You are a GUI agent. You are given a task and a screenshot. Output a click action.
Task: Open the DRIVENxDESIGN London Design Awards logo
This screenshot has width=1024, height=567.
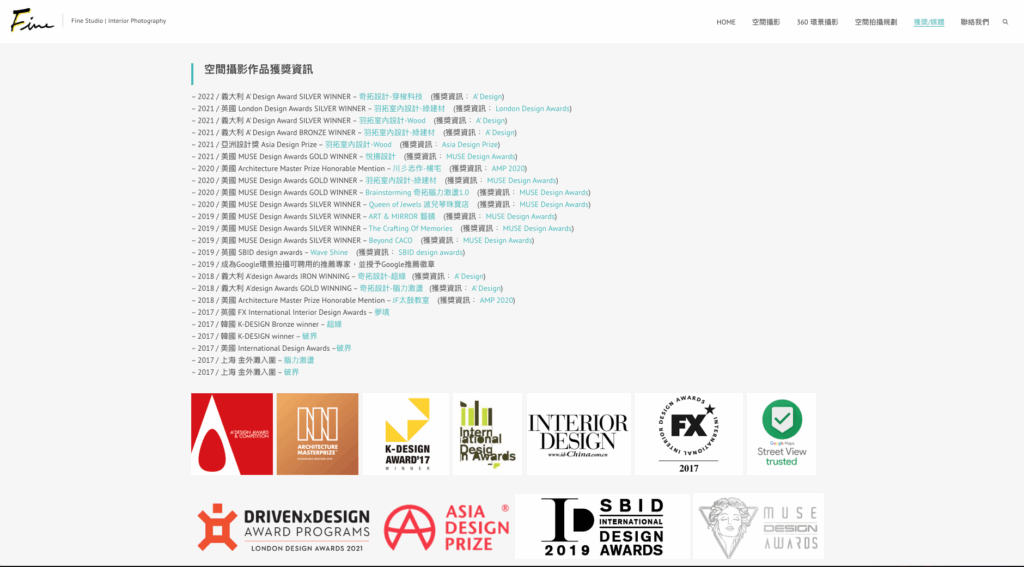tap(283, 527)
